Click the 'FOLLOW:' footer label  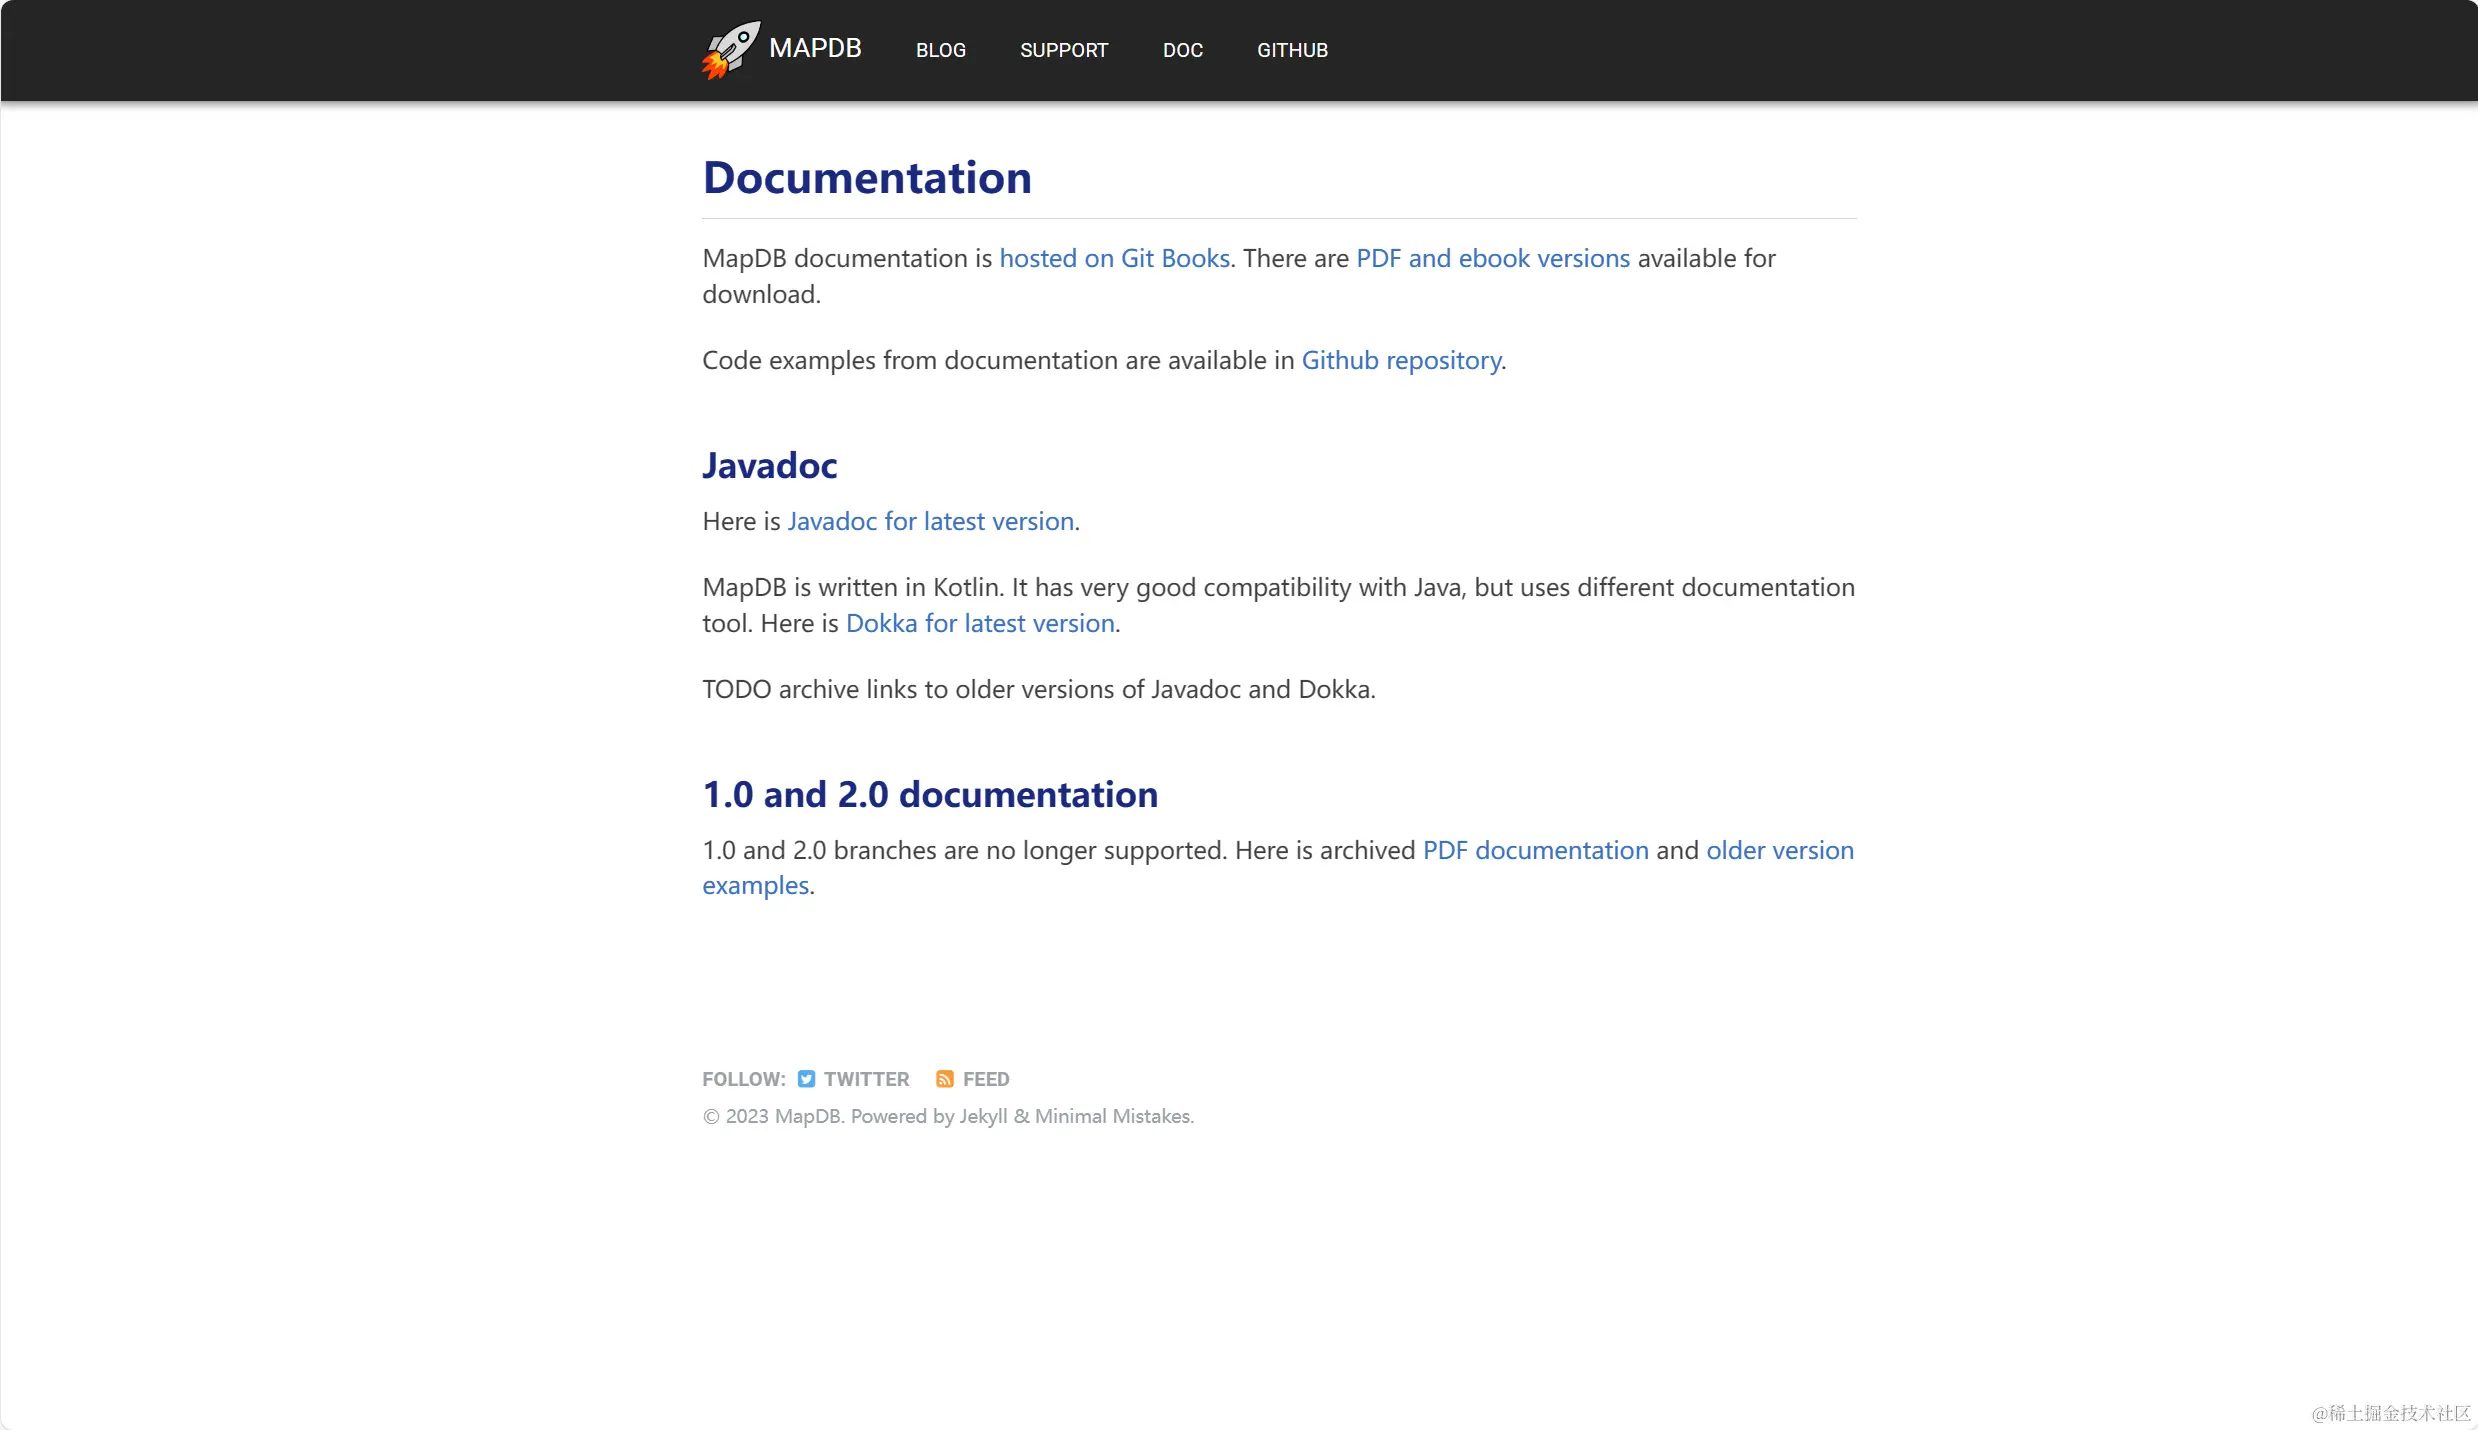coord(744,1079)
